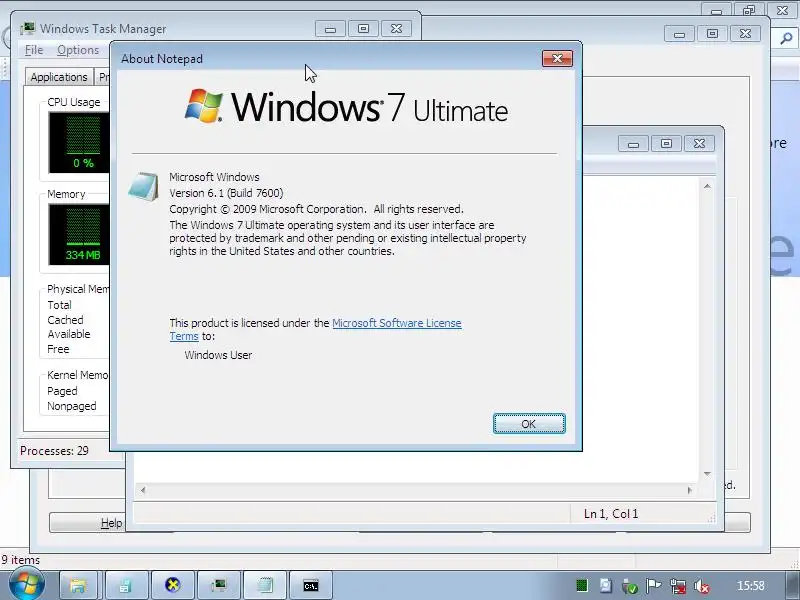Click the network disconnected tray icon

point(678,586)
